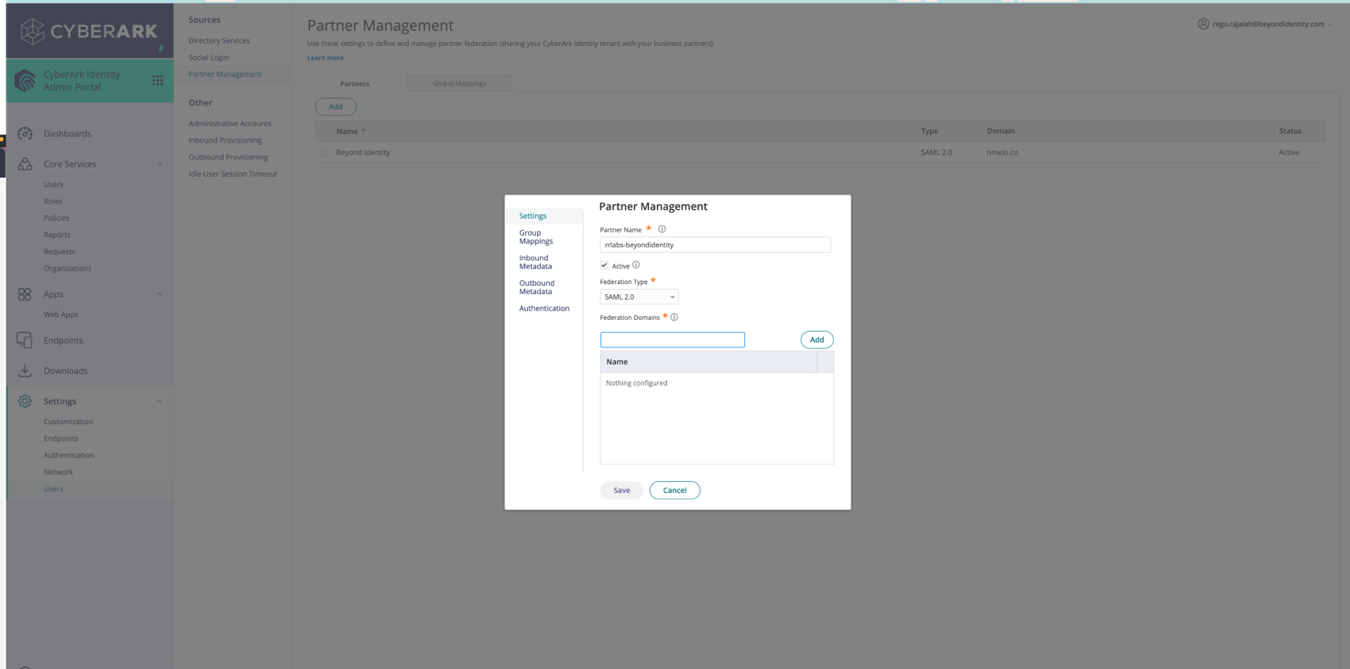This screenshot has width=1350, height=669.
Task: Open Directory Services source
Action: point(219,41)
